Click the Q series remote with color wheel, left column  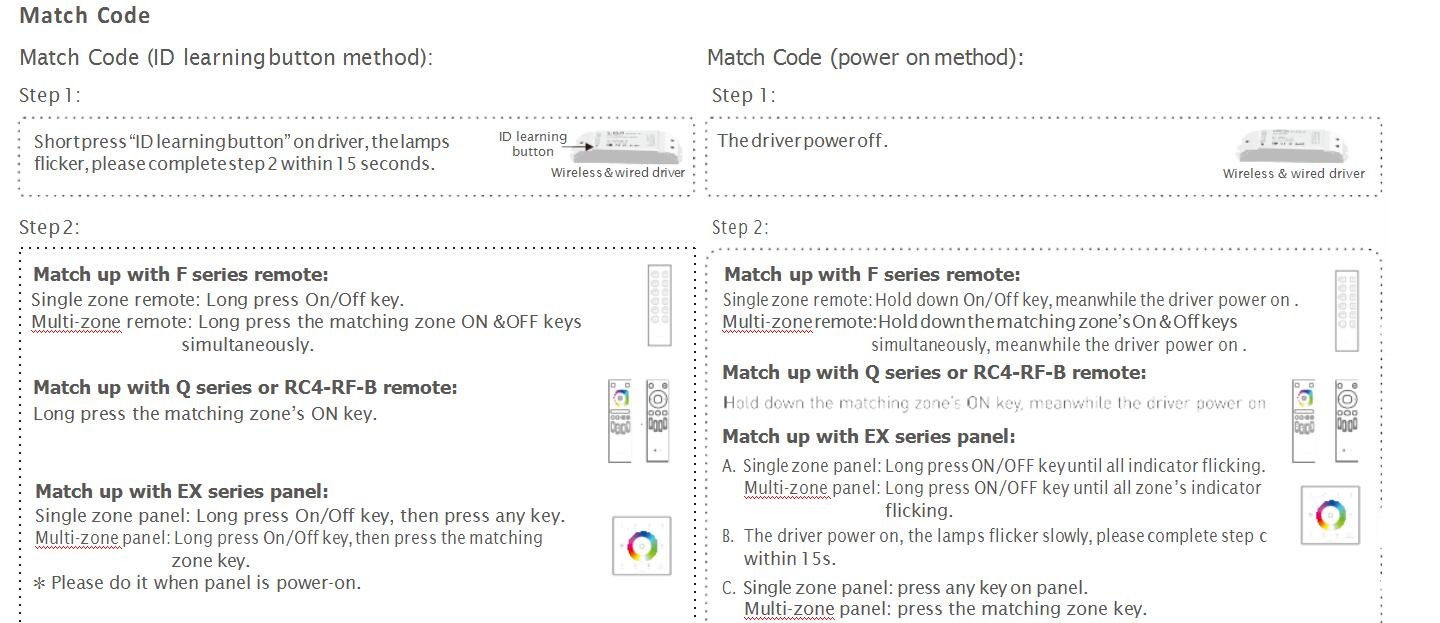(x=620, y=420)
